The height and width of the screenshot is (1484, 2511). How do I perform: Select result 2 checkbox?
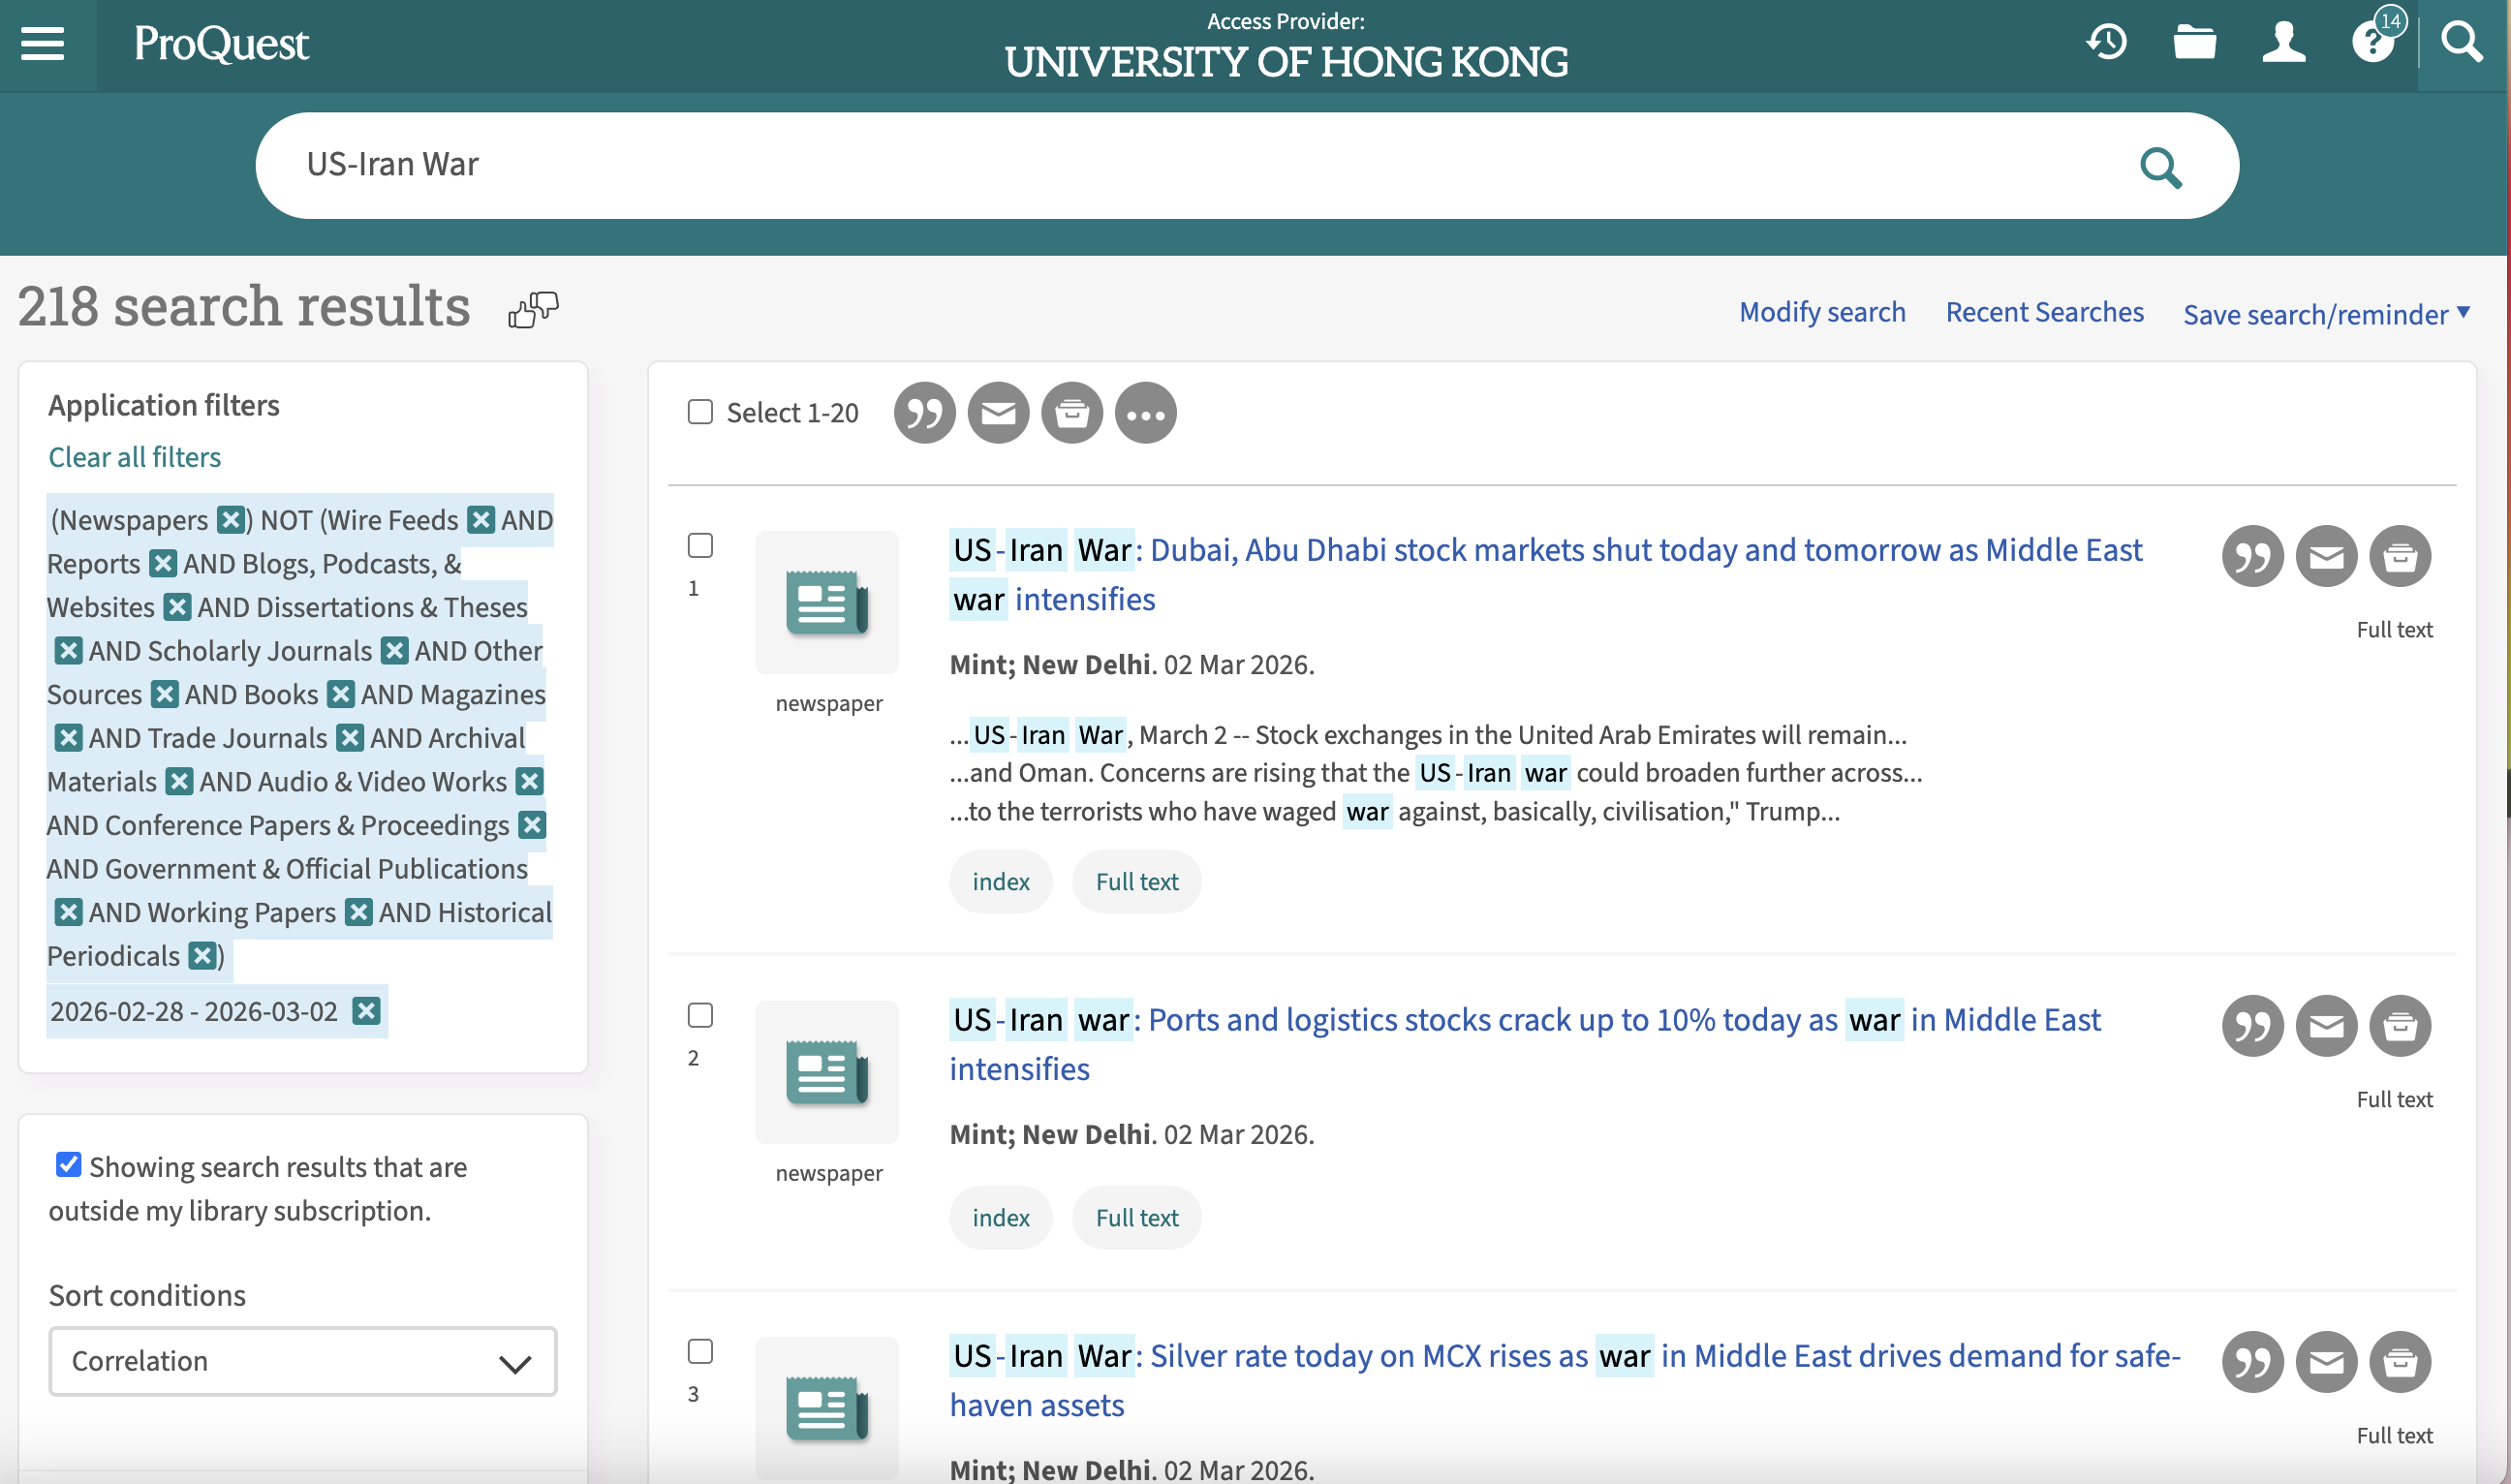pos(700,1015)
